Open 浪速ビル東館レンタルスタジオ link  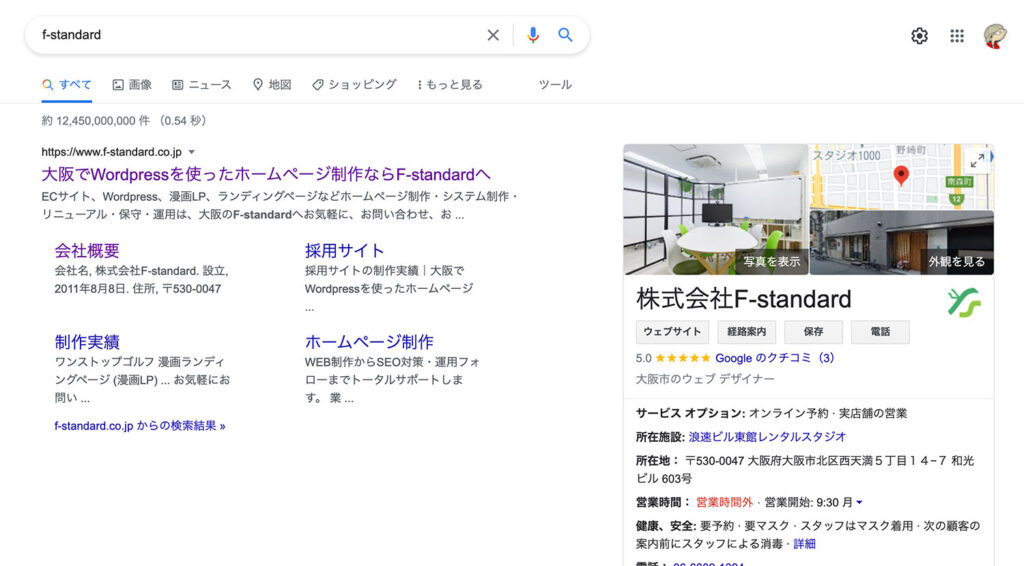pos(767,437)
